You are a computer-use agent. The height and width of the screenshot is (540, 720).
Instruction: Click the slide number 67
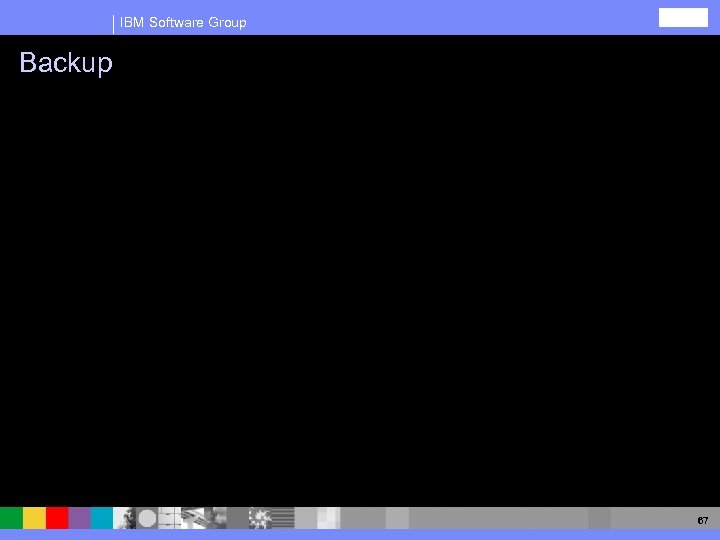703,520
